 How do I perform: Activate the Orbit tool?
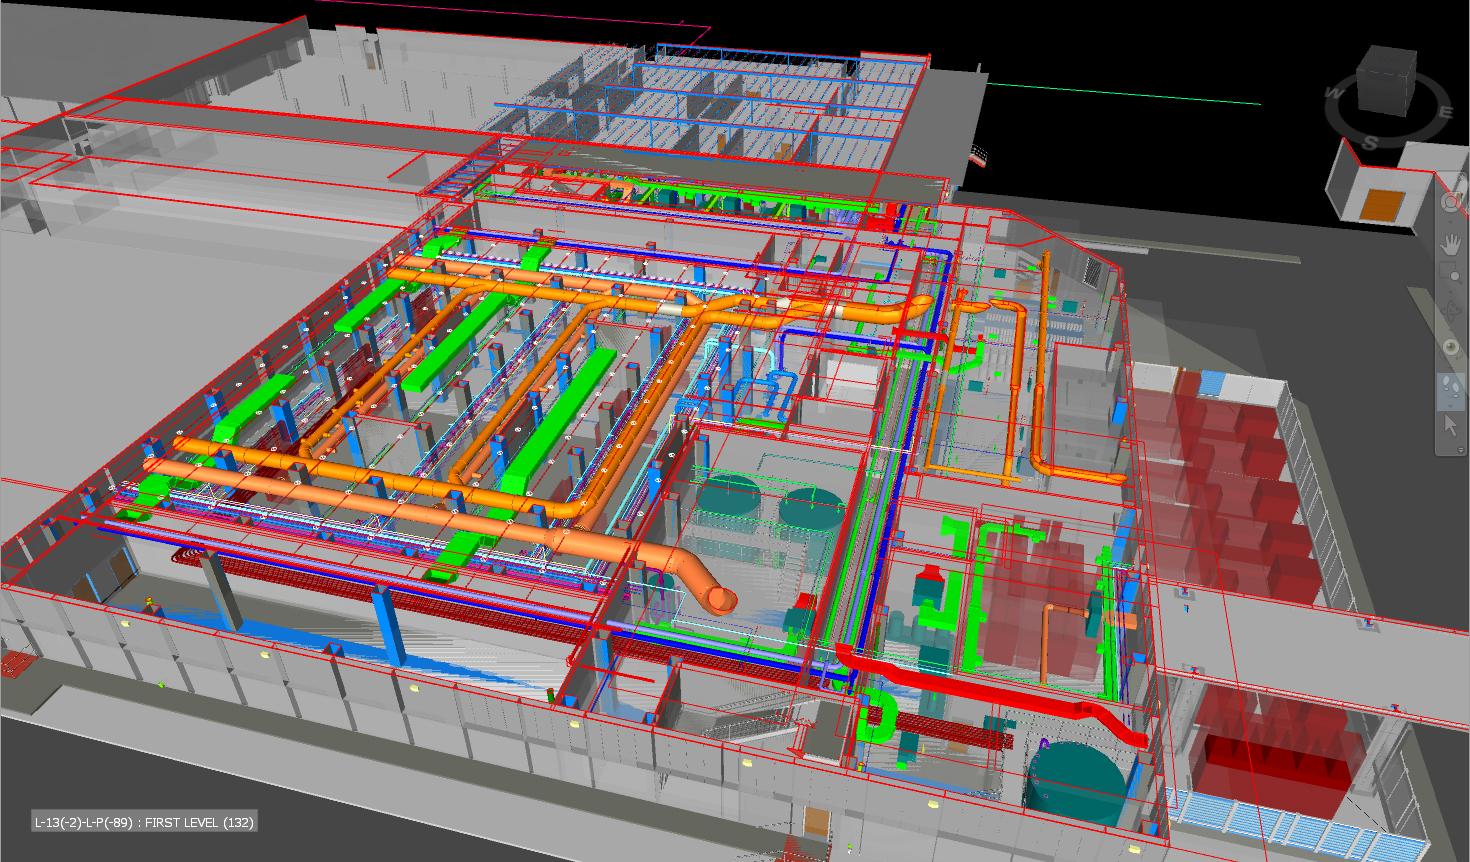(1451, 312)
